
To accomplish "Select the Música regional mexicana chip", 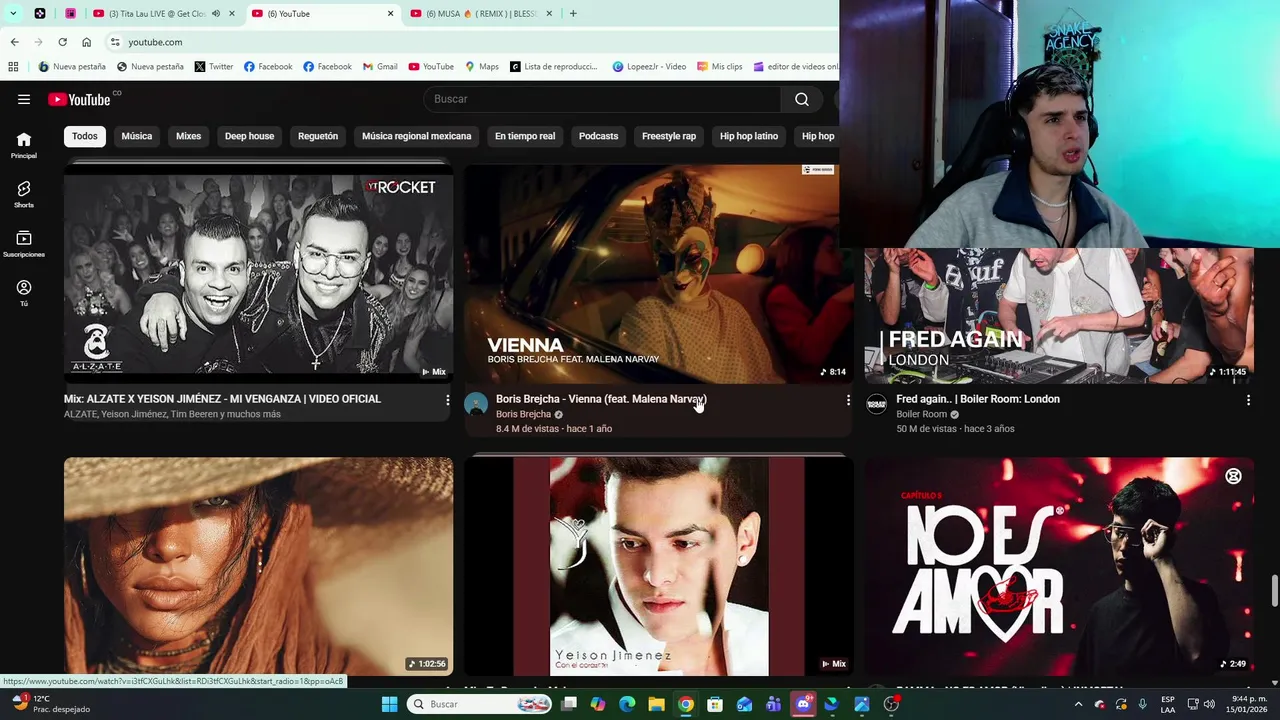I will click(x=416, y=136).
